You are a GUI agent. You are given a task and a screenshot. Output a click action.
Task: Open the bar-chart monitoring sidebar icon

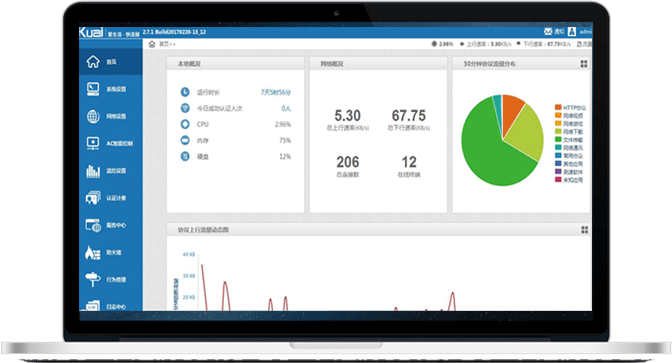(x=93, y=171)
